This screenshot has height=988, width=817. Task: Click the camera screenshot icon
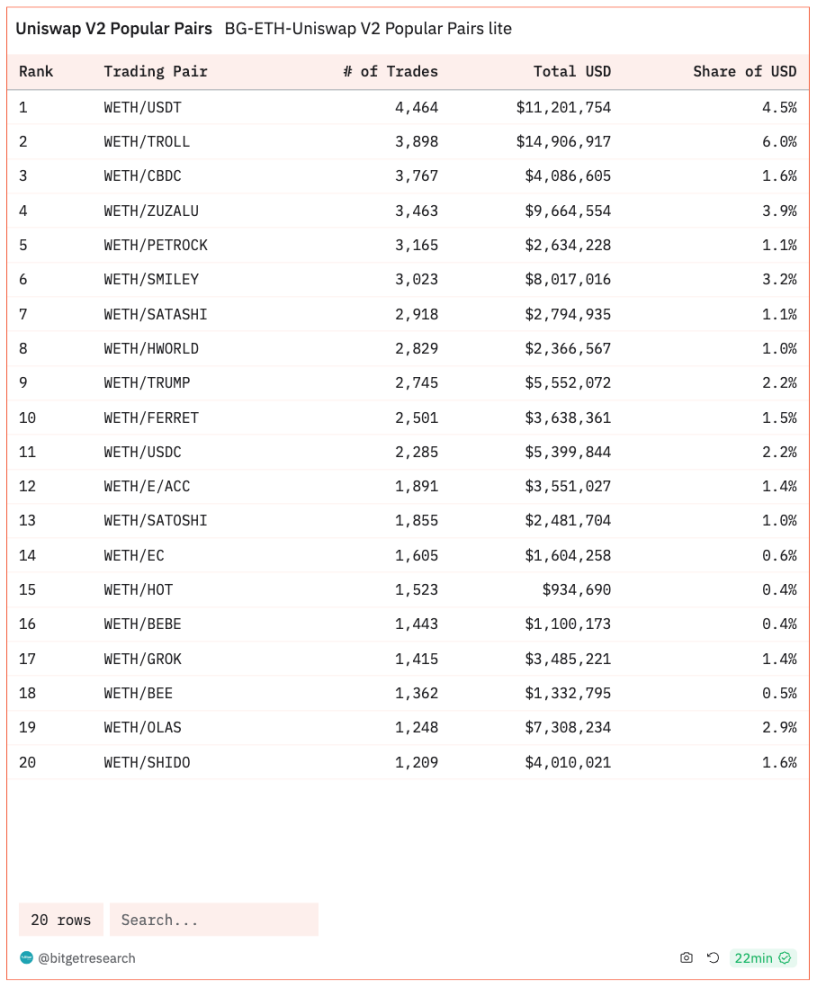(686, 958)
